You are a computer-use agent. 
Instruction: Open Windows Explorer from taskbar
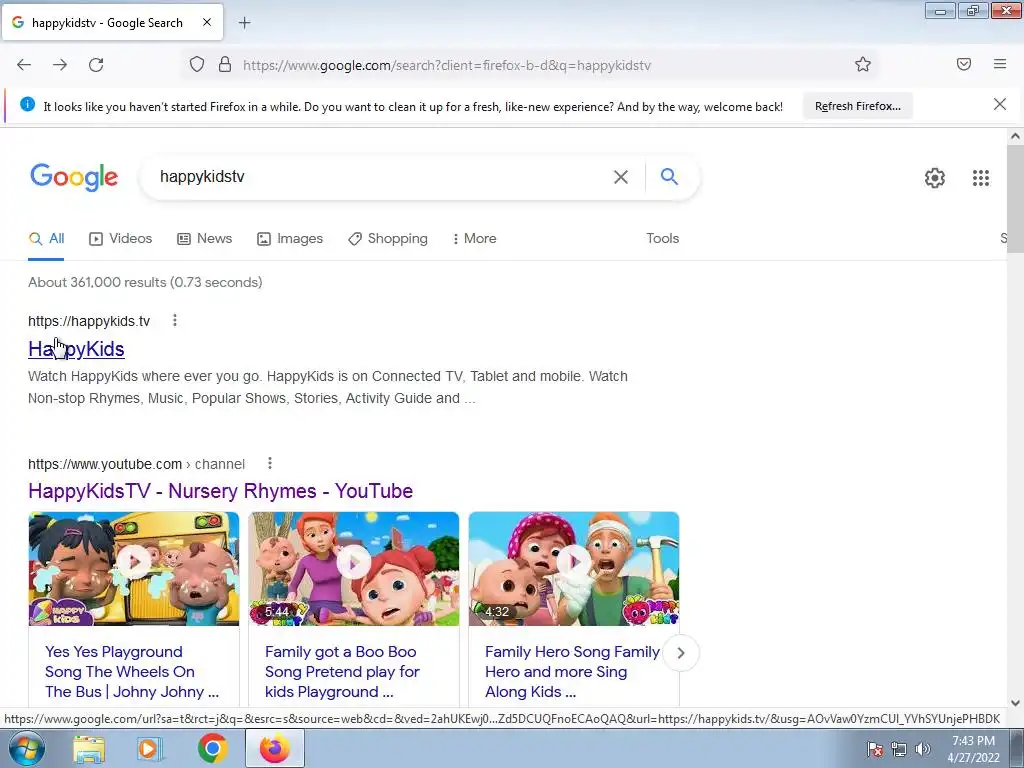point(89,749)
